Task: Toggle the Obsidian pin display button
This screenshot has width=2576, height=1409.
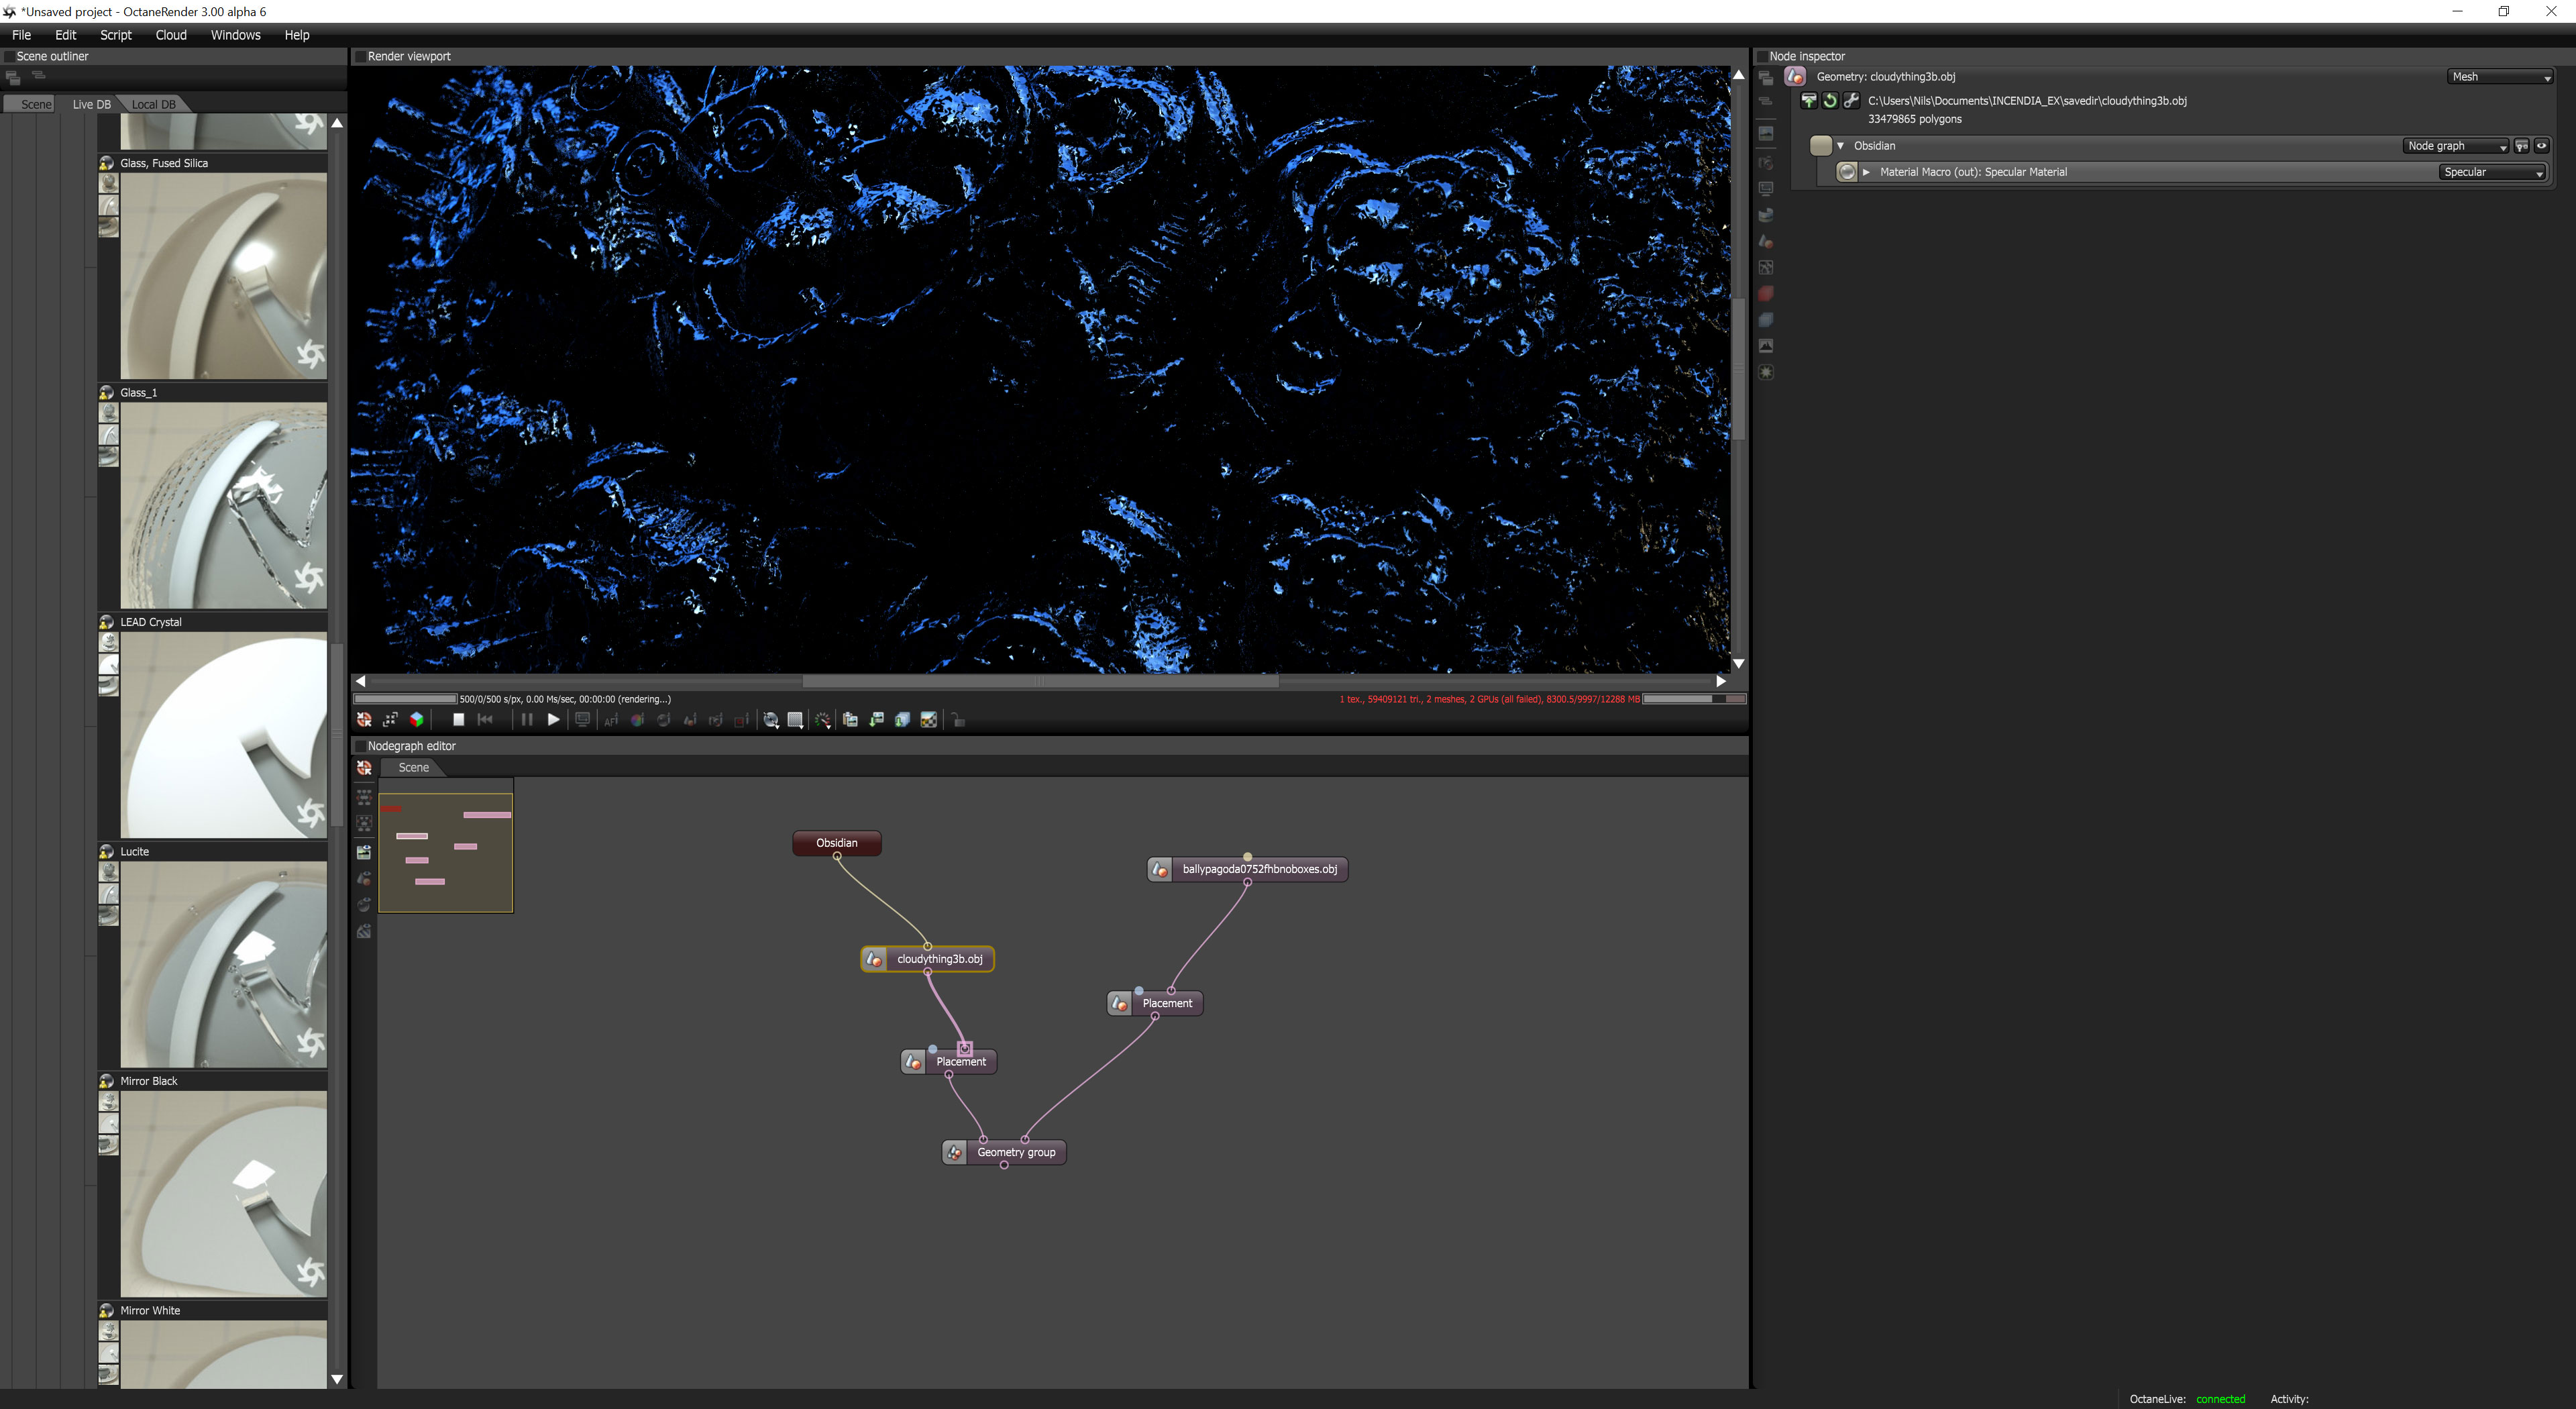Action: (2521, 146)
